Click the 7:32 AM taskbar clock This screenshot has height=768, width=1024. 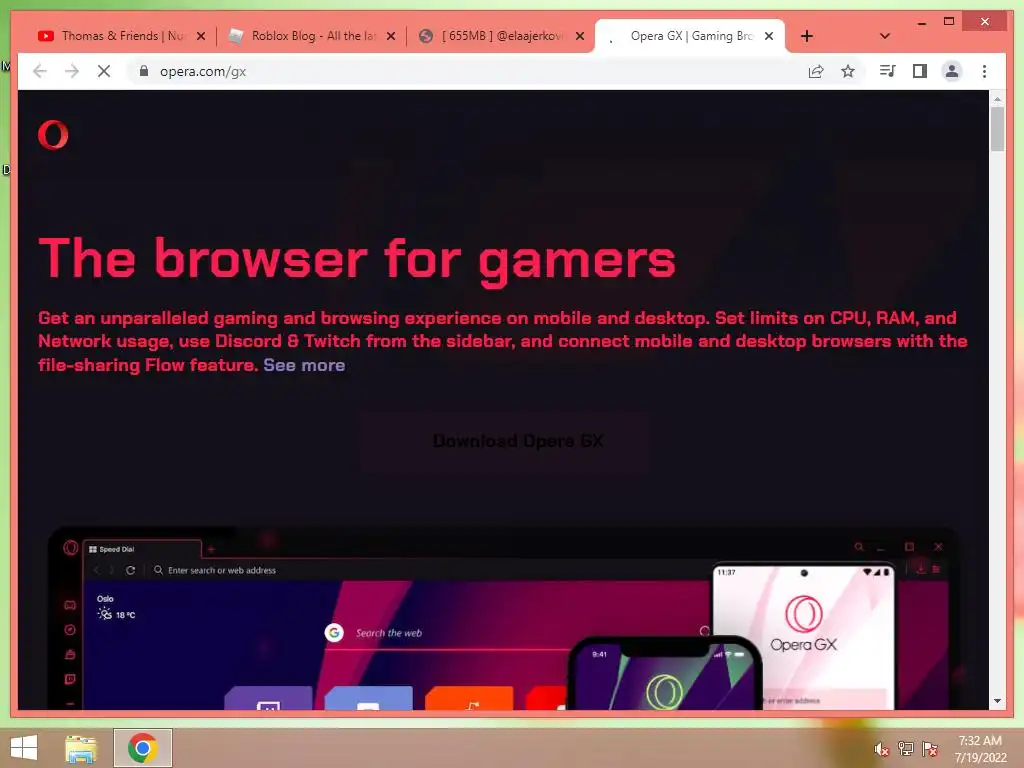pos(980,749)
